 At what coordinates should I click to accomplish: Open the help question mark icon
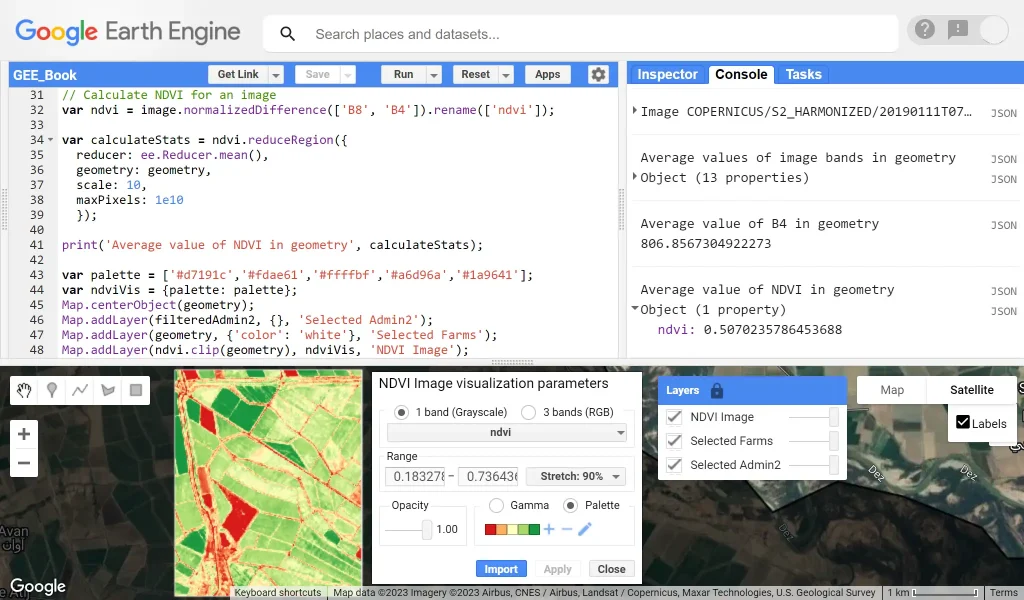(924, 29)
